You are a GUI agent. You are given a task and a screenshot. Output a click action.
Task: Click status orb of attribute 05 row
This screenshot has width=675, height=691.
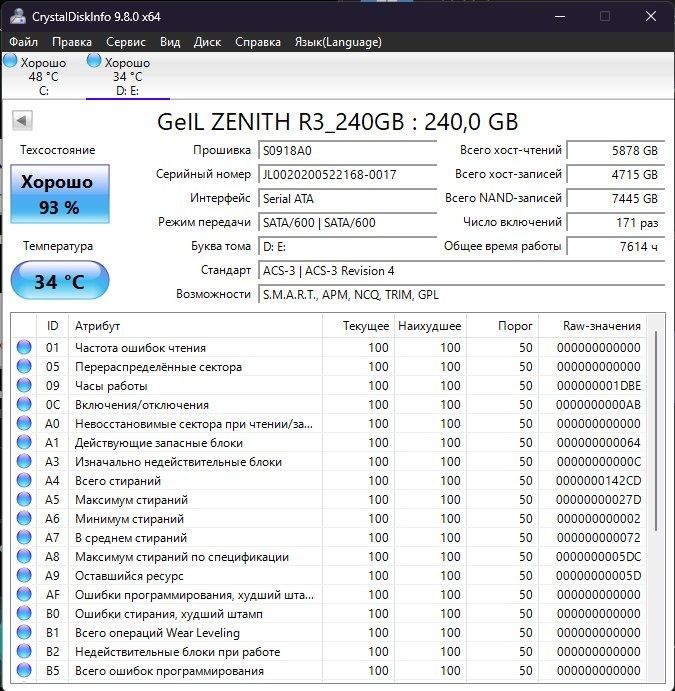tap(24, 366)
